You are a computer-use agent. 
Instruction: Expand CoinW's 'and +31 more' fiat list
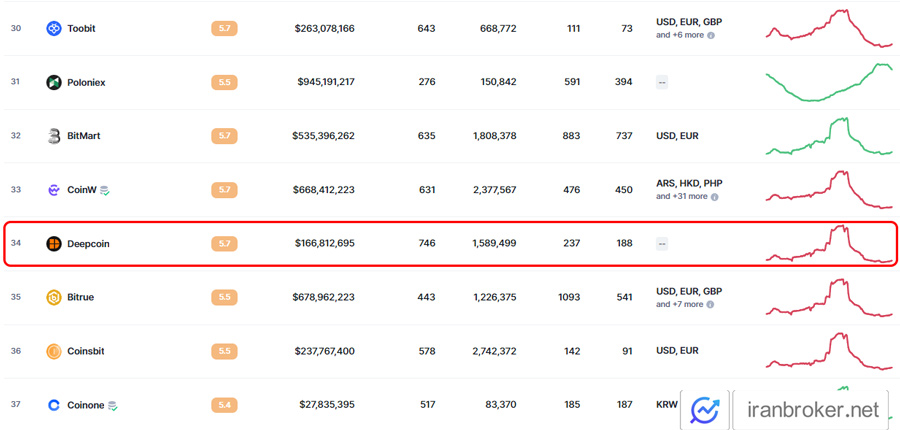682,196
